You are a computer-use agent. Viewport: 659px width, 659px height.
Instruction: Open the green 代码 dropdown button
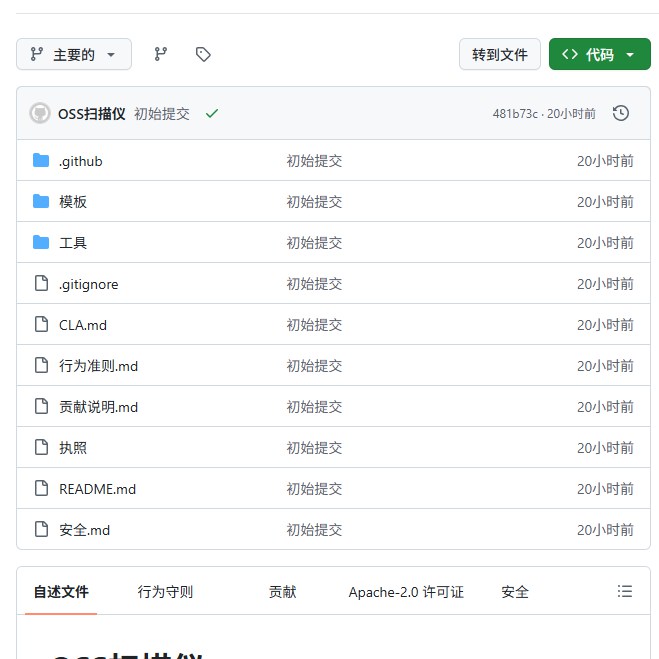pos(599,54)
